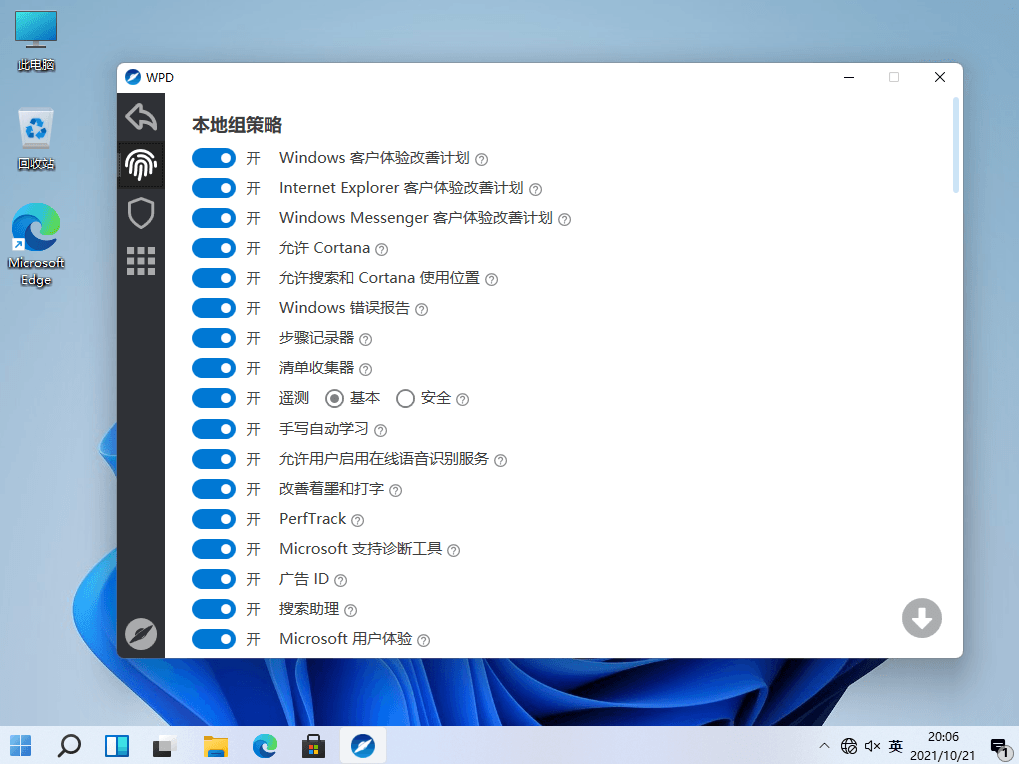
Task: Disable 允许用户启用在线语音识别服务 switch
Action: coord(214,459)
